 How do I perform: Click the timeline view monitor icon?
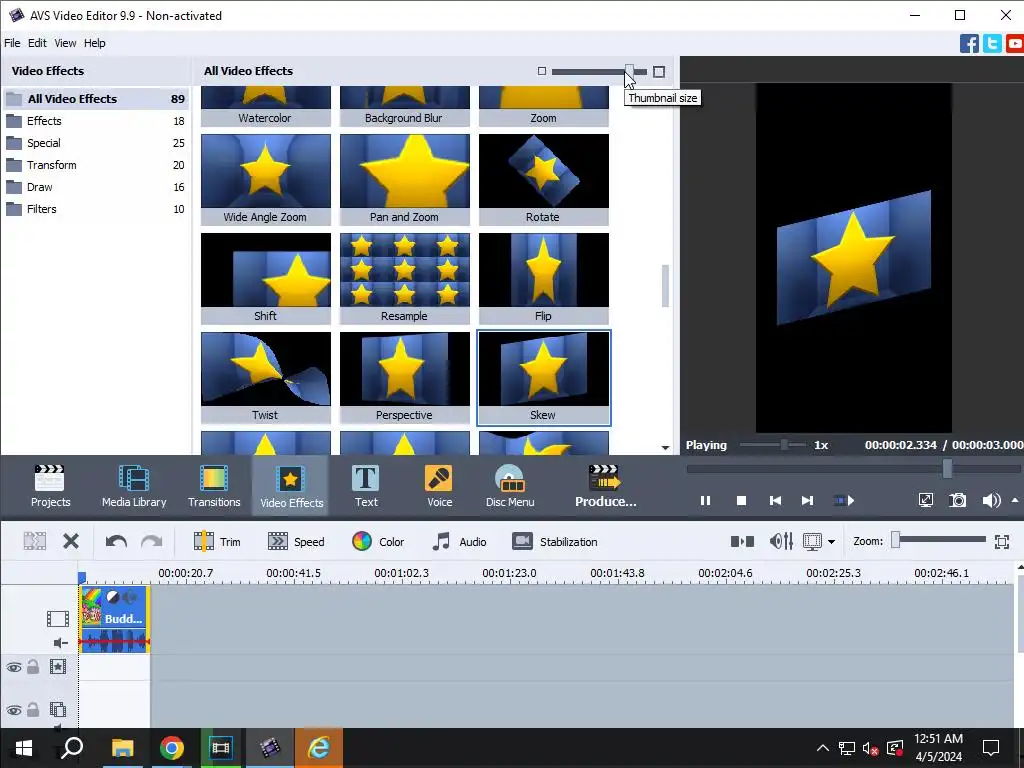tap(812, 541)
